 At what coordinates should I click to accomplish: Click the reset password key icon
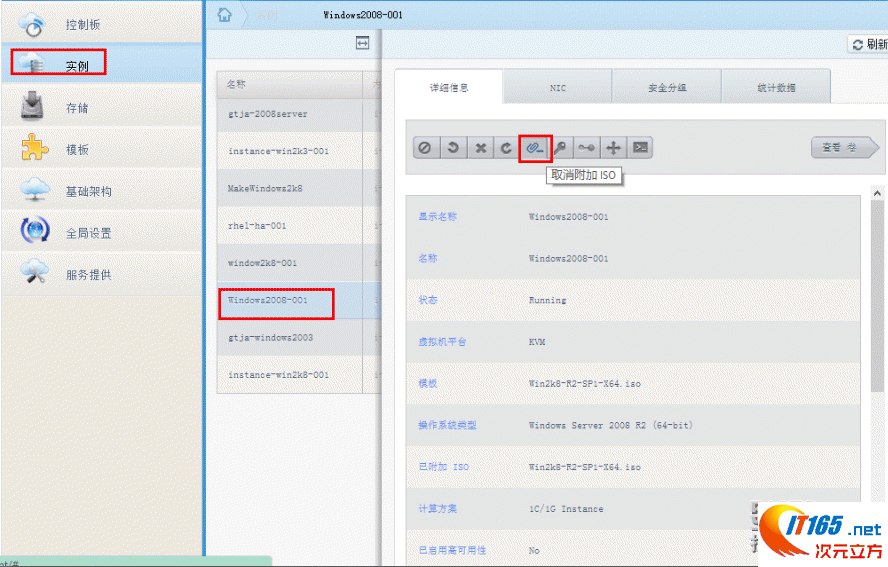(x=560, y=148)
